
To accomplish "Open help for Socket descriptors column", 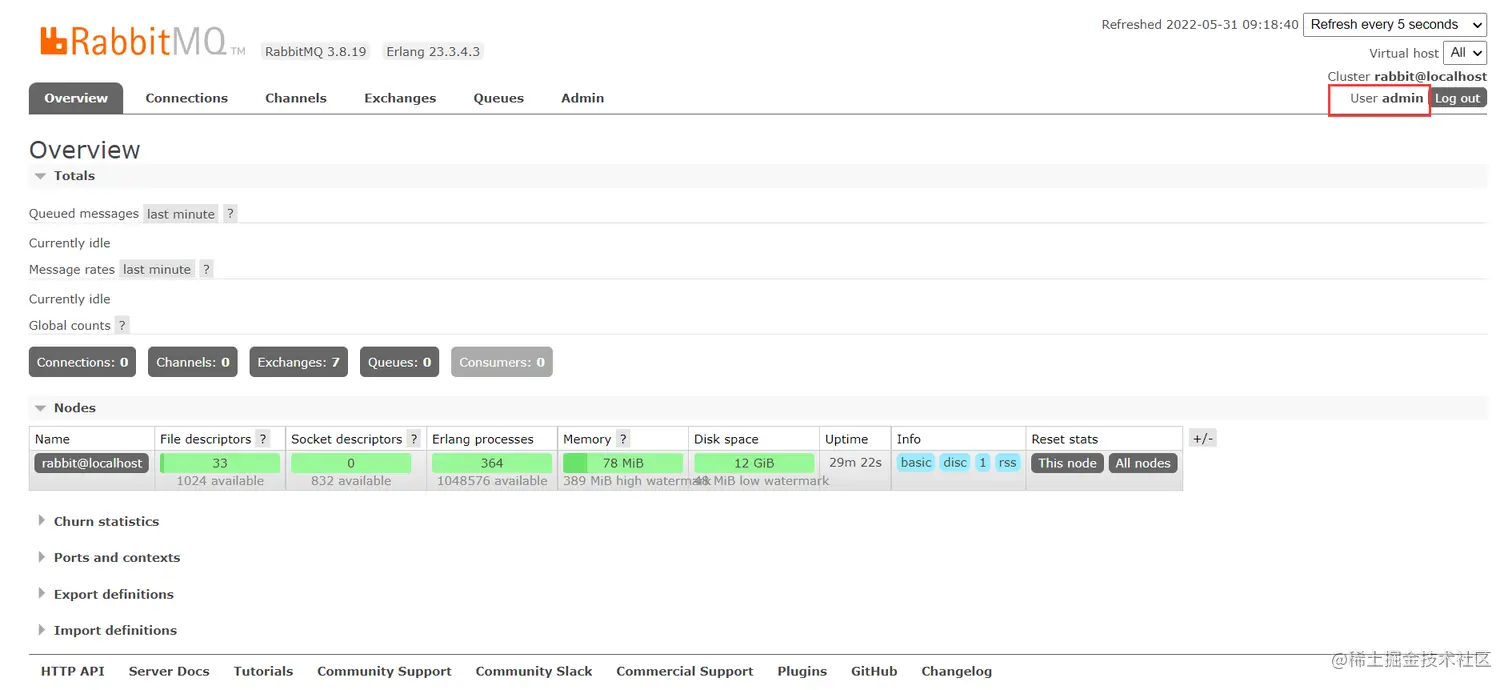I will click(414, 439).
